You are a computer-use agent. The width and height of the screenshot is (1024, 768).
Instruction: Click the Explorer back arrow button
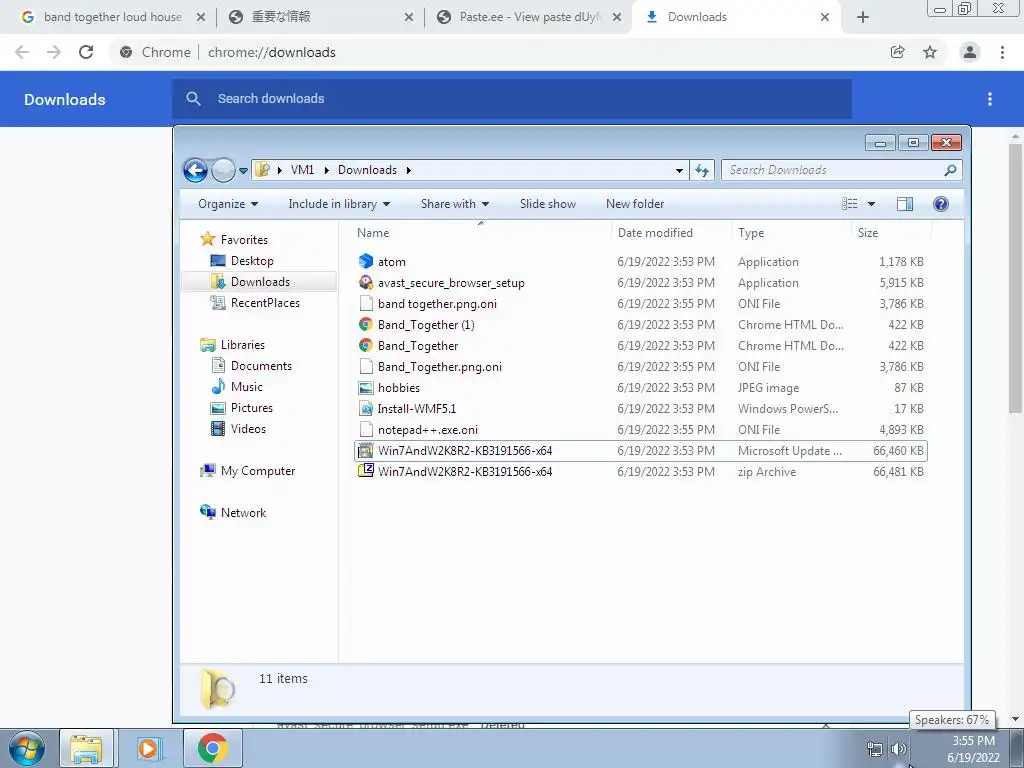(x=195, y=170)
